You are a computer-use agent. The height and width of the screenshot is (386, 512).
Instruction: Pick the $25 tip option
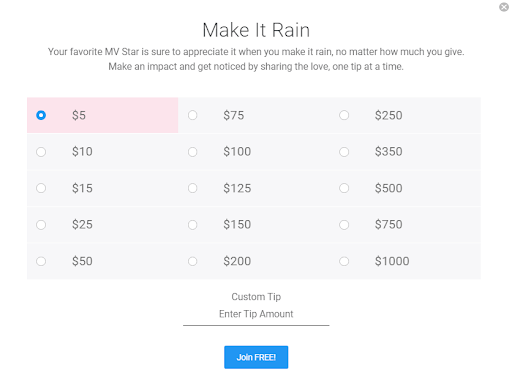point(41,225)
